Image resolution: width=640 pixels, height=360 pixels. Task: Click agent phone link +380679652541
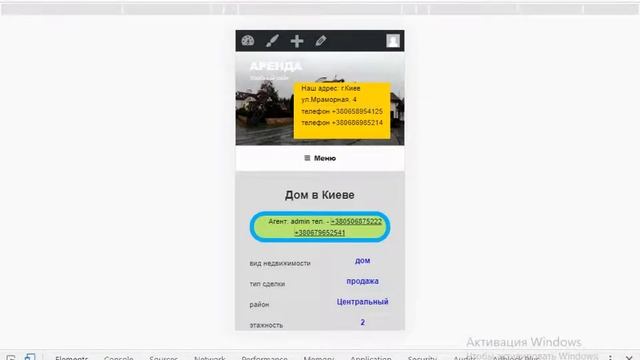click(x=320, y=233)
